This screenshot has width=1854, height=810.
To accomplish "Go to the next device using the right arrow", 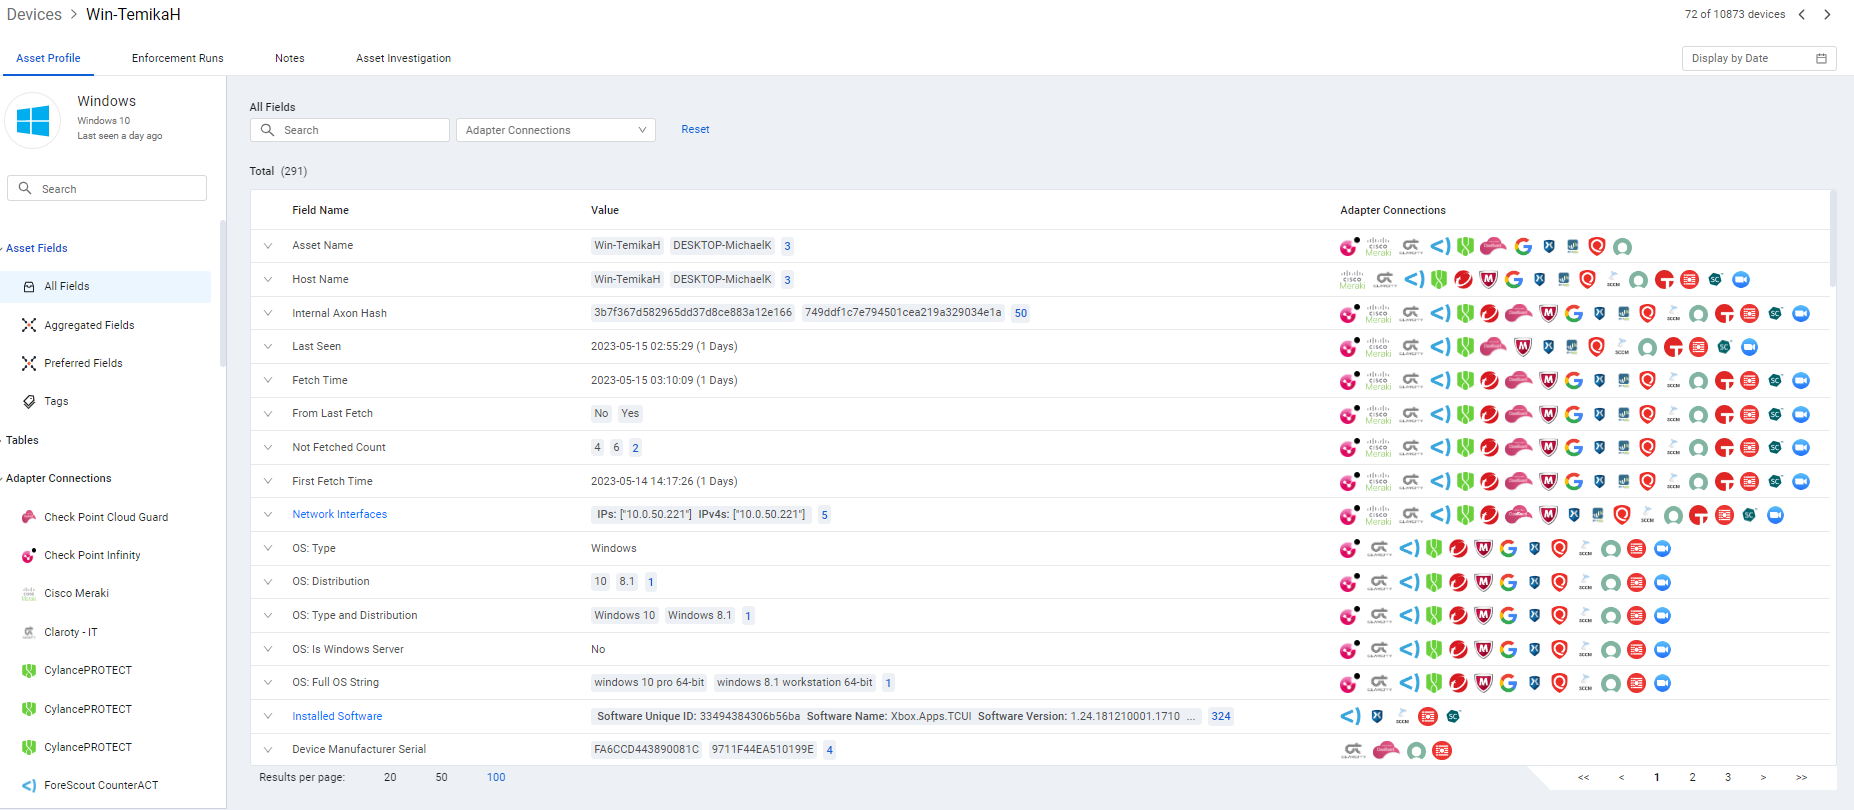I will (x=1827, y=14).
